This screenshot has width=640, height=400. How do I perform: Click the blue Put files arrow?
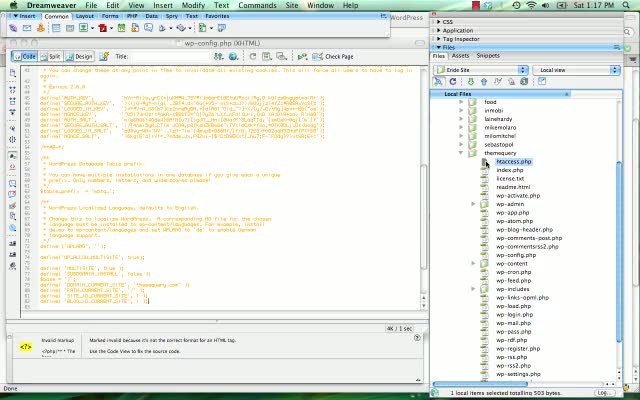point(484,82)
